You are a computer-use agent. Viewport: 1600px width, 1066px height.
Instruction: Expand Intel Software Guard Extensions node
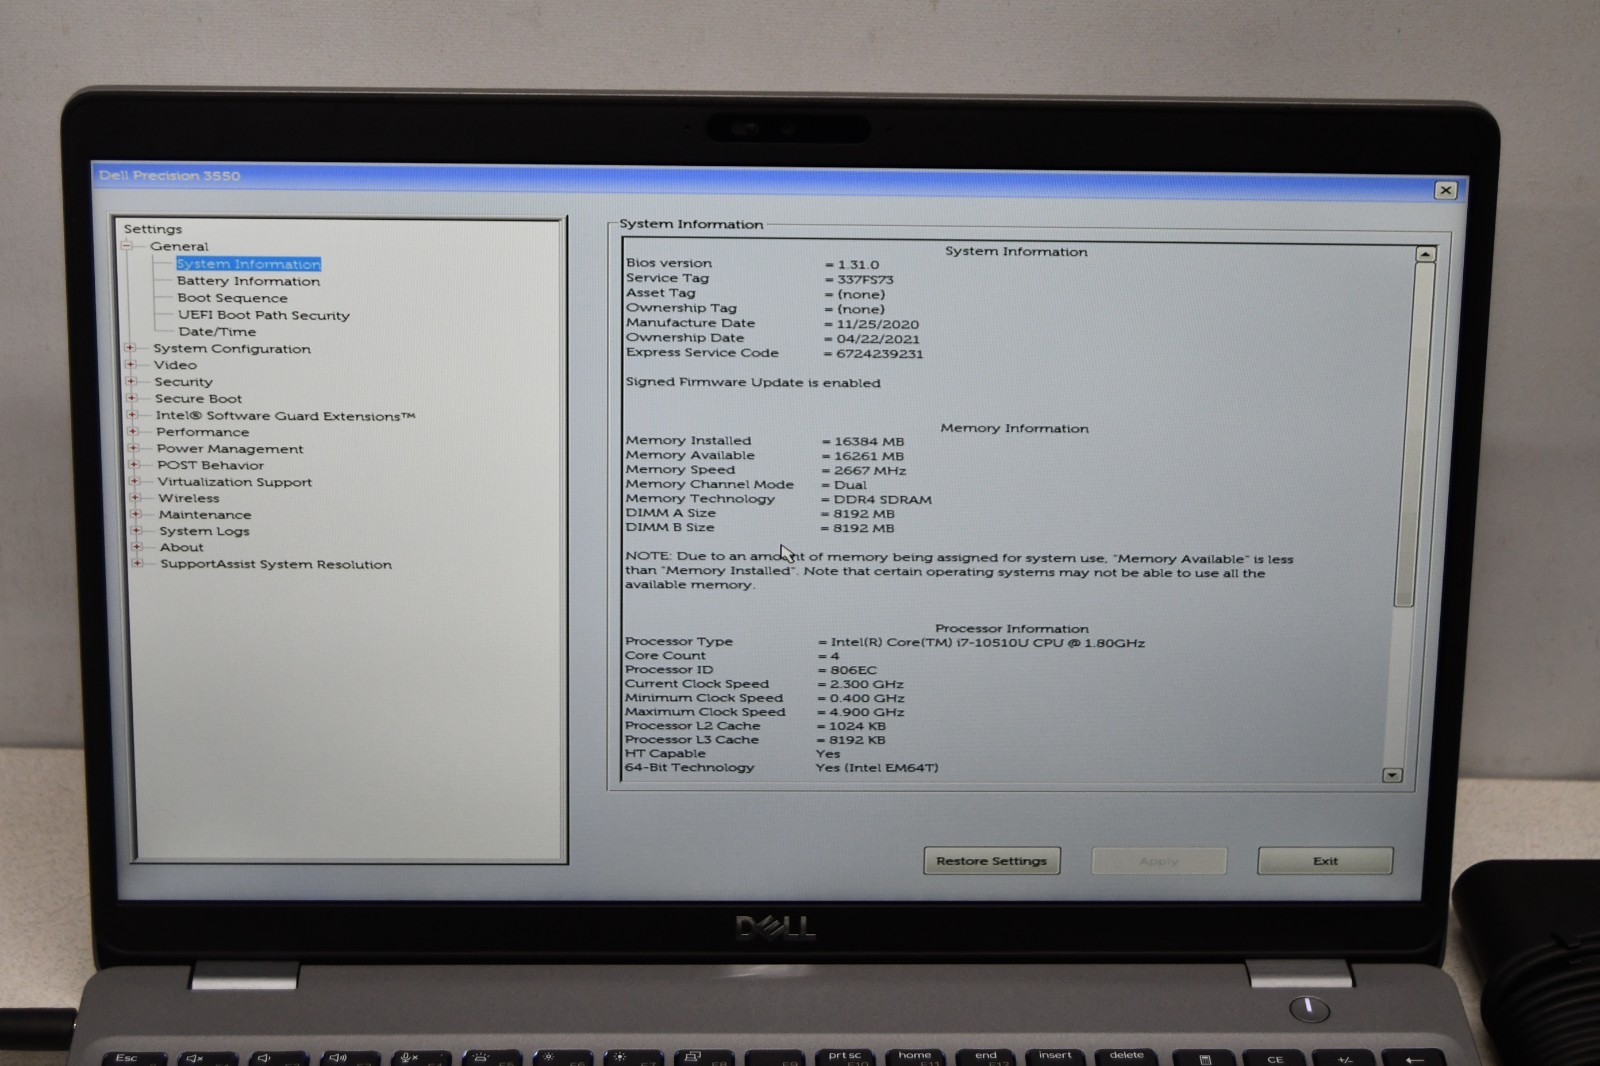132,415
